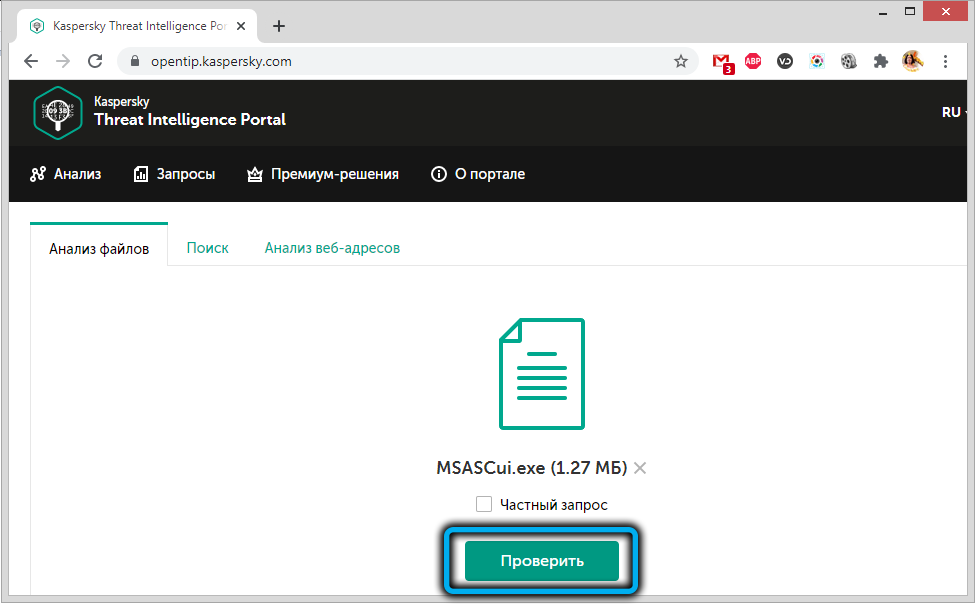Open the Запросы menu item
This screenshot has width=975, height=604.
click(x=174, y=174)
